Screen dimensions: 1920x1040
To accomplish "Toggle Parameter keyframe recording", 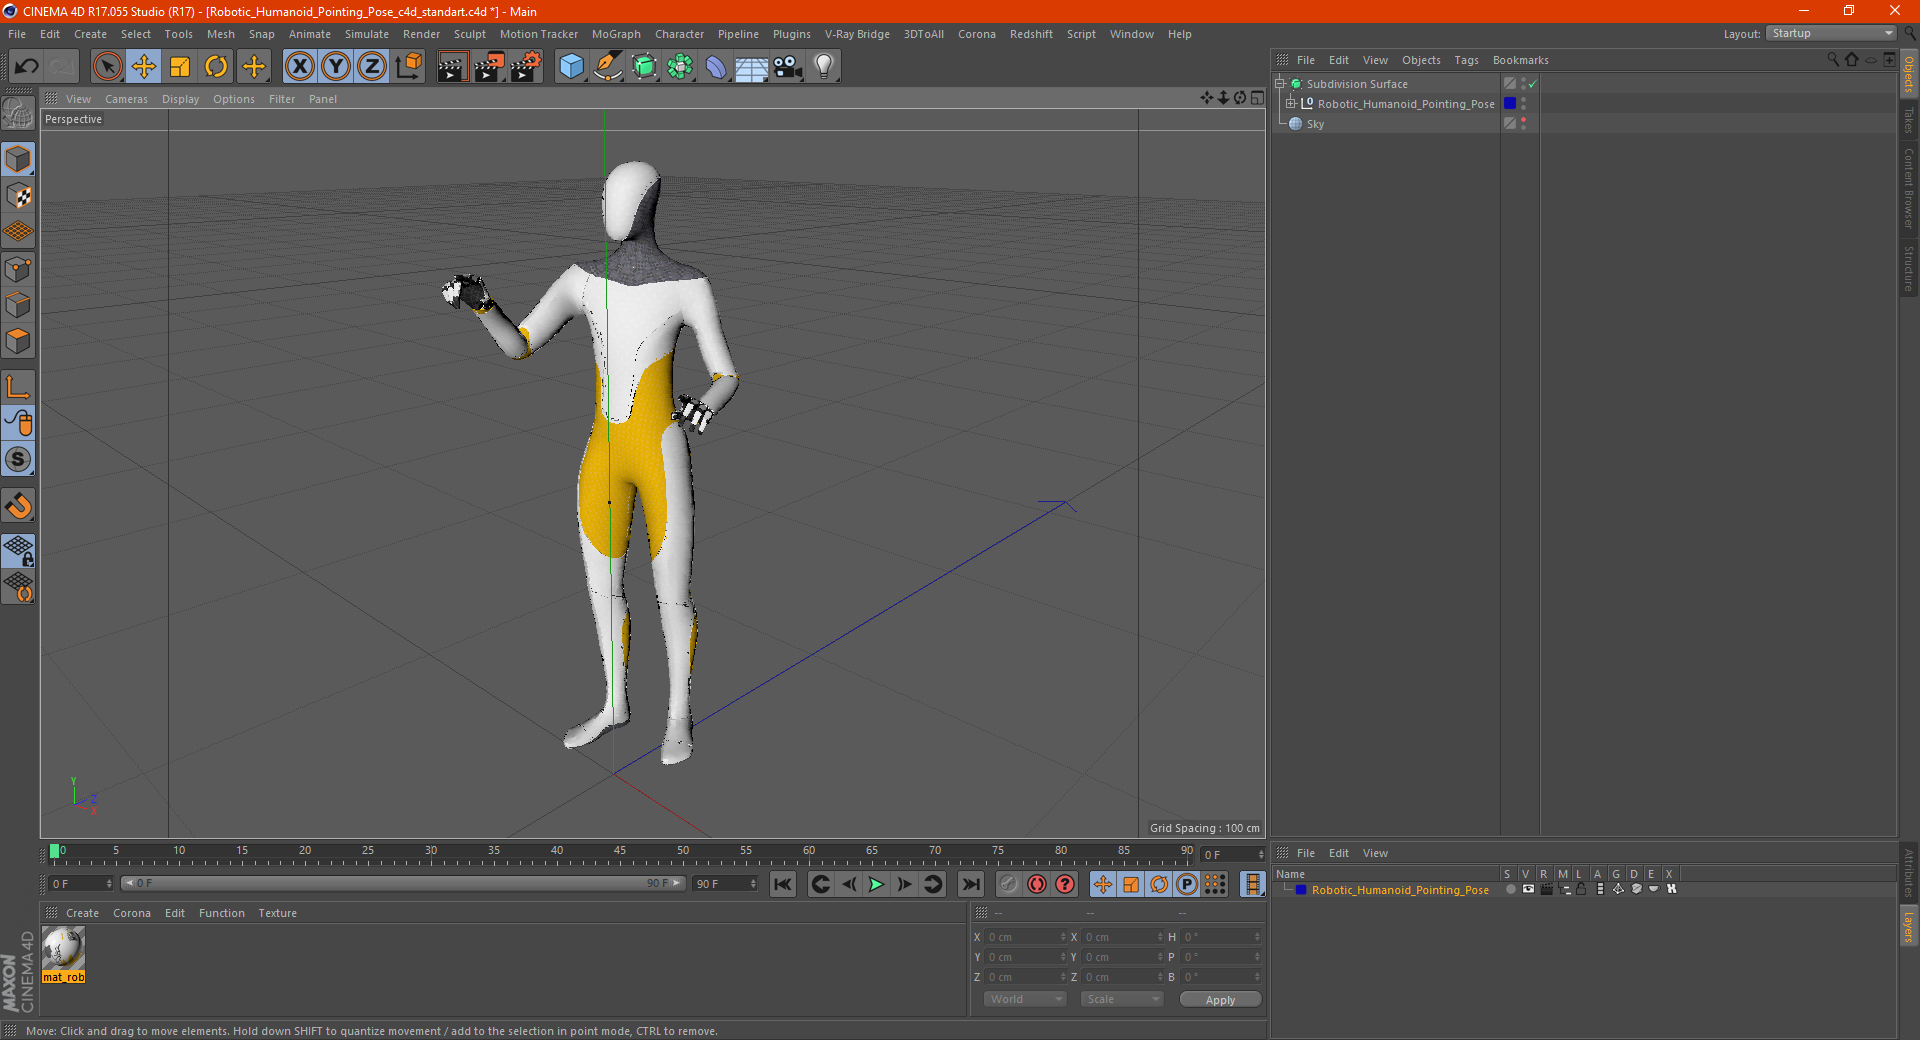I will pos(1187,884).
